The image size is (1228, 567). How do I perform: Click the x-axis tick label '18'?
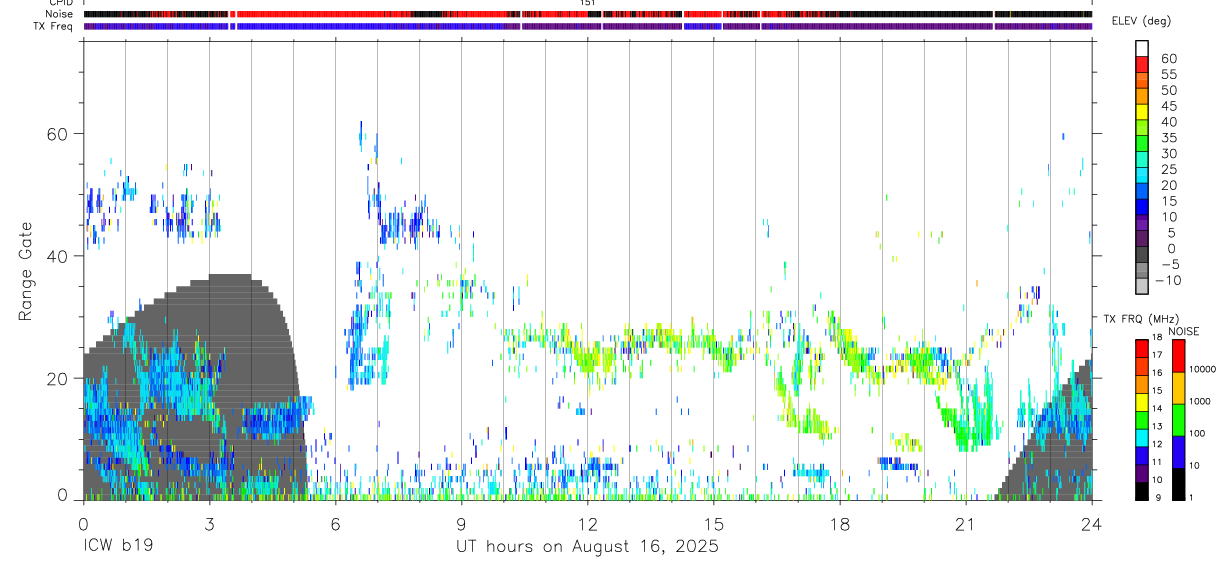pos(839,524)
